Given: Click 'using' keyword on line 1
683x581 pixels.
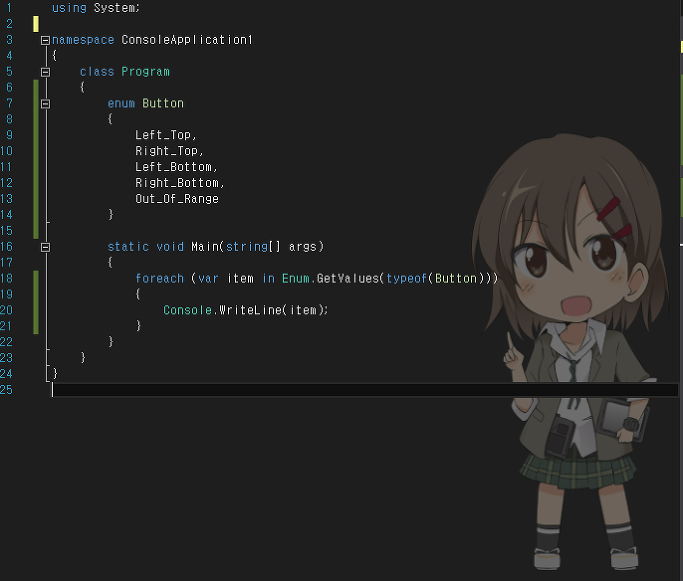Looking at the screenshot, I should [x=69, y=8].
